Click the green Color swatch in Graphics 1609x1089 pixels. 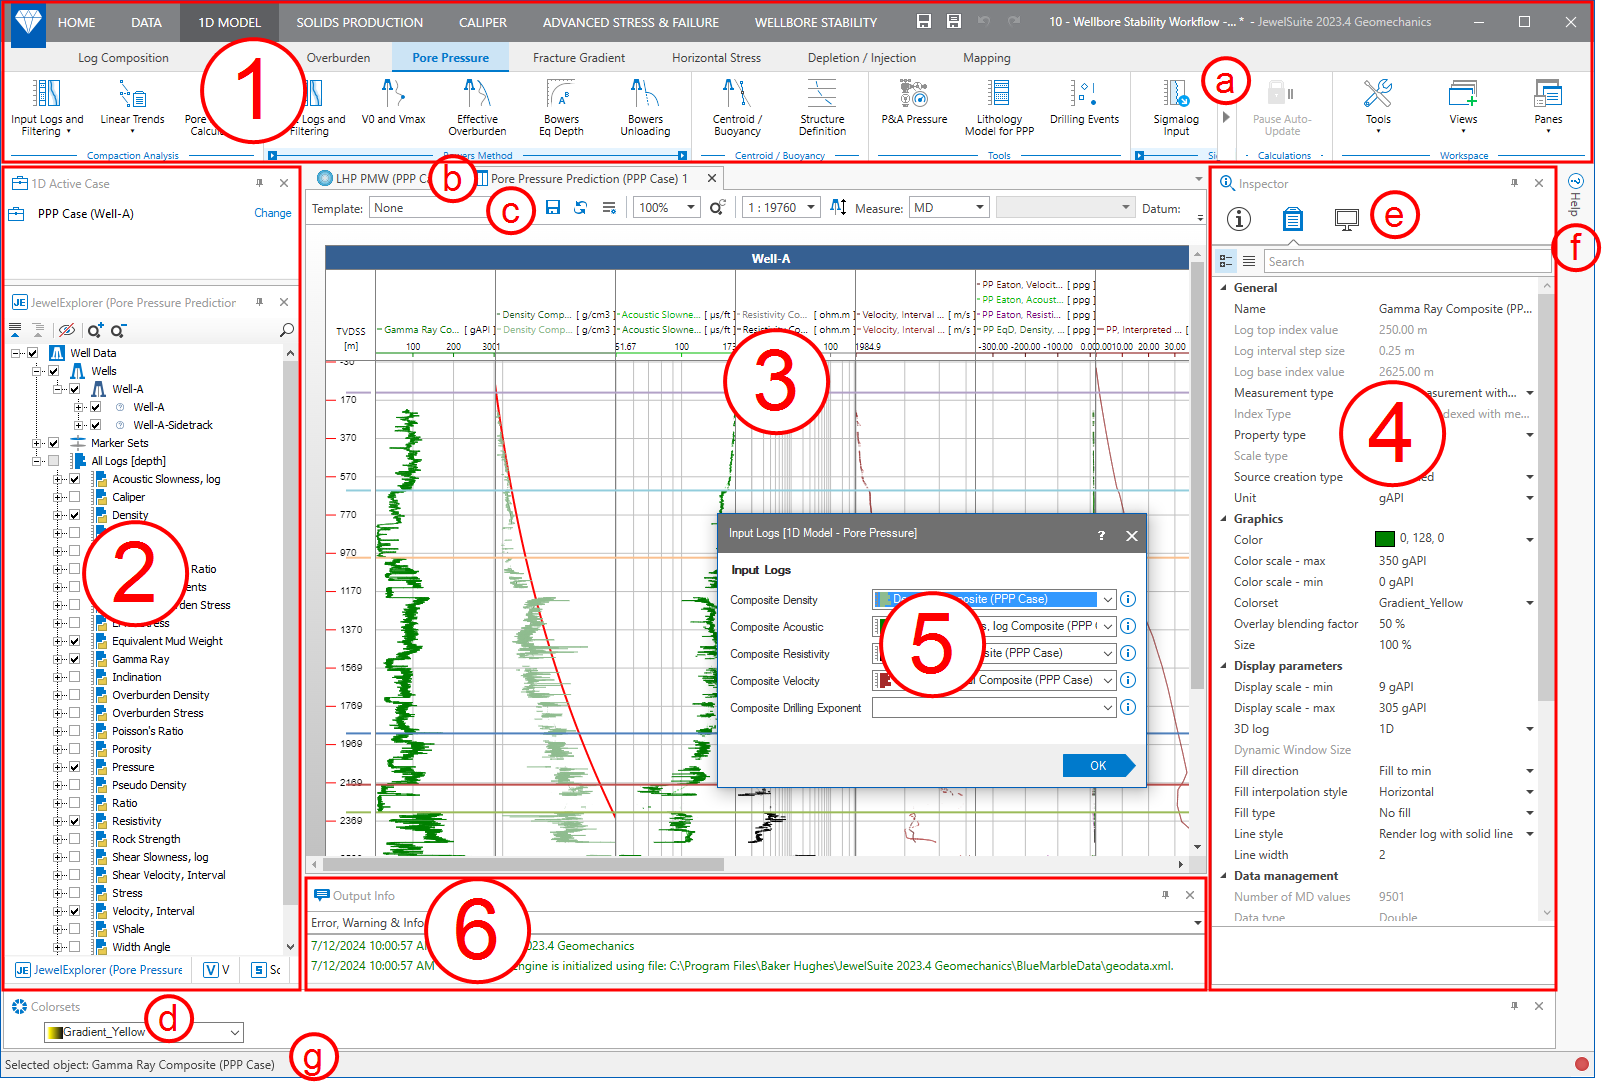[x=1385, y=539]
